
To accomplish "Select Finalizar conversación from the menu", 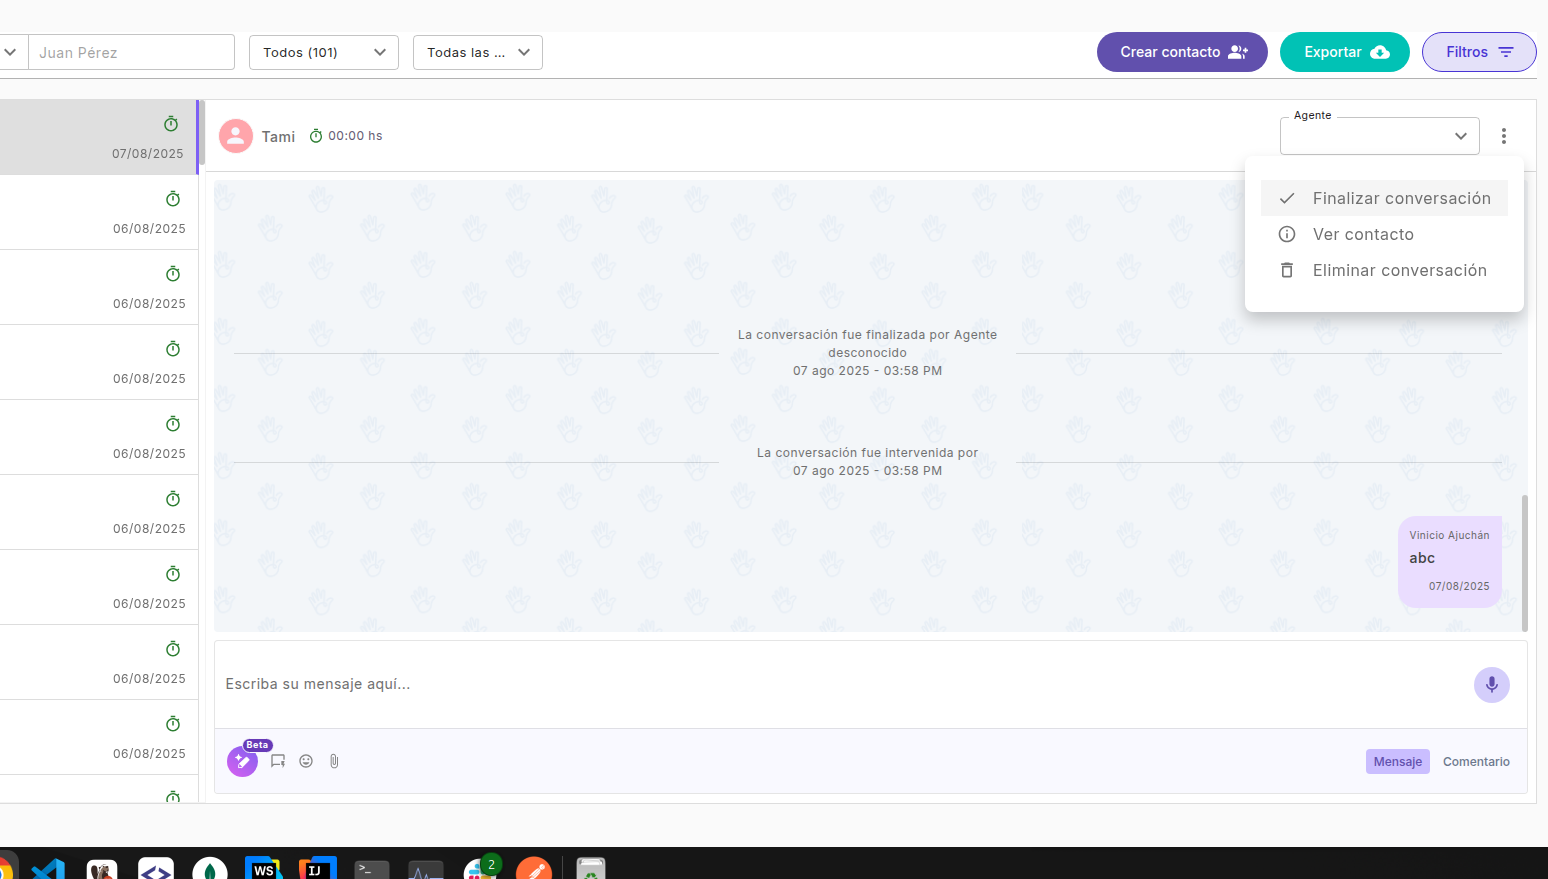I will [x=1400, y=198].
